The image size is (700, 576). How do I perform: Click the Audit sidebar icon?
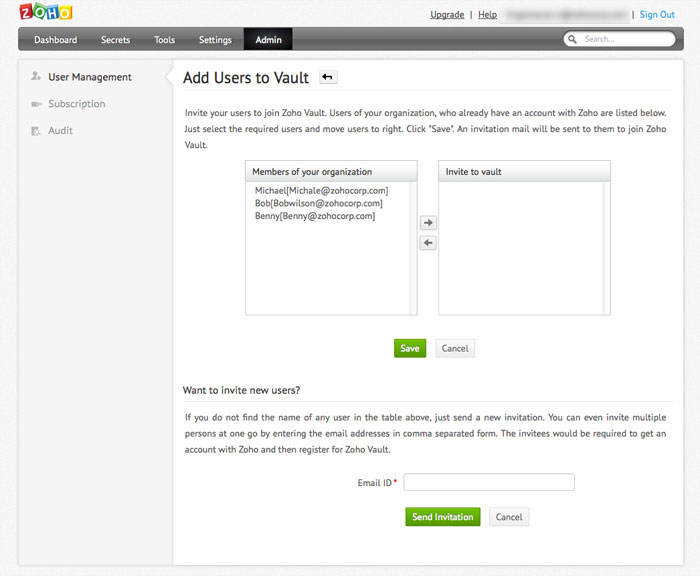35,131
